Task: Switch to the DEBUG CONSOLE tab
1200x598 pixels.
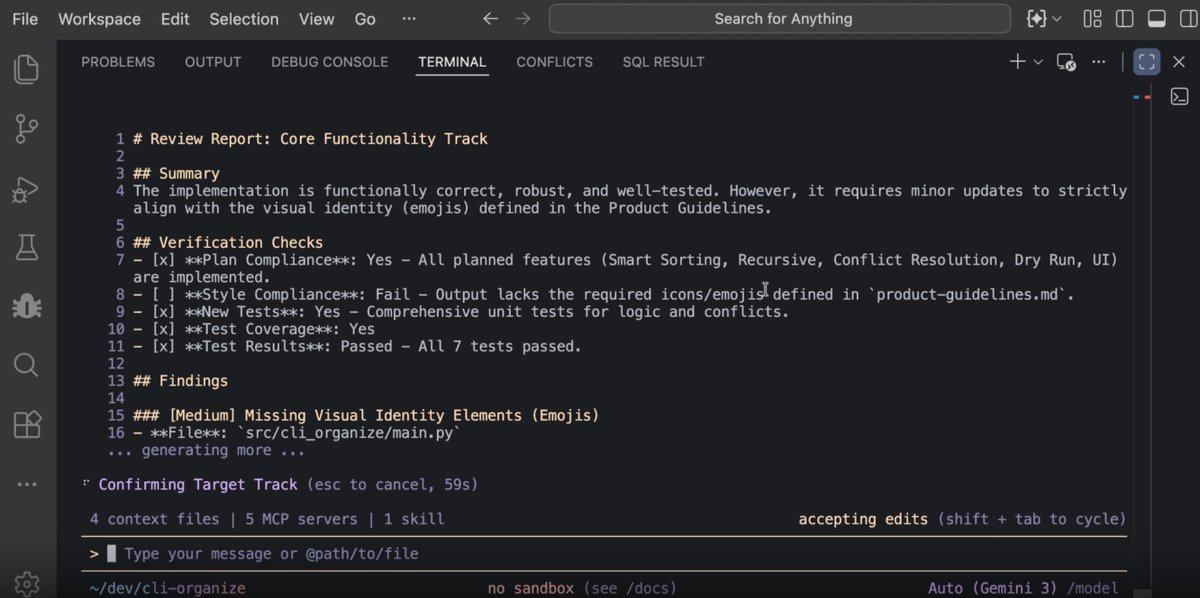Action: [x=329, y=62]
